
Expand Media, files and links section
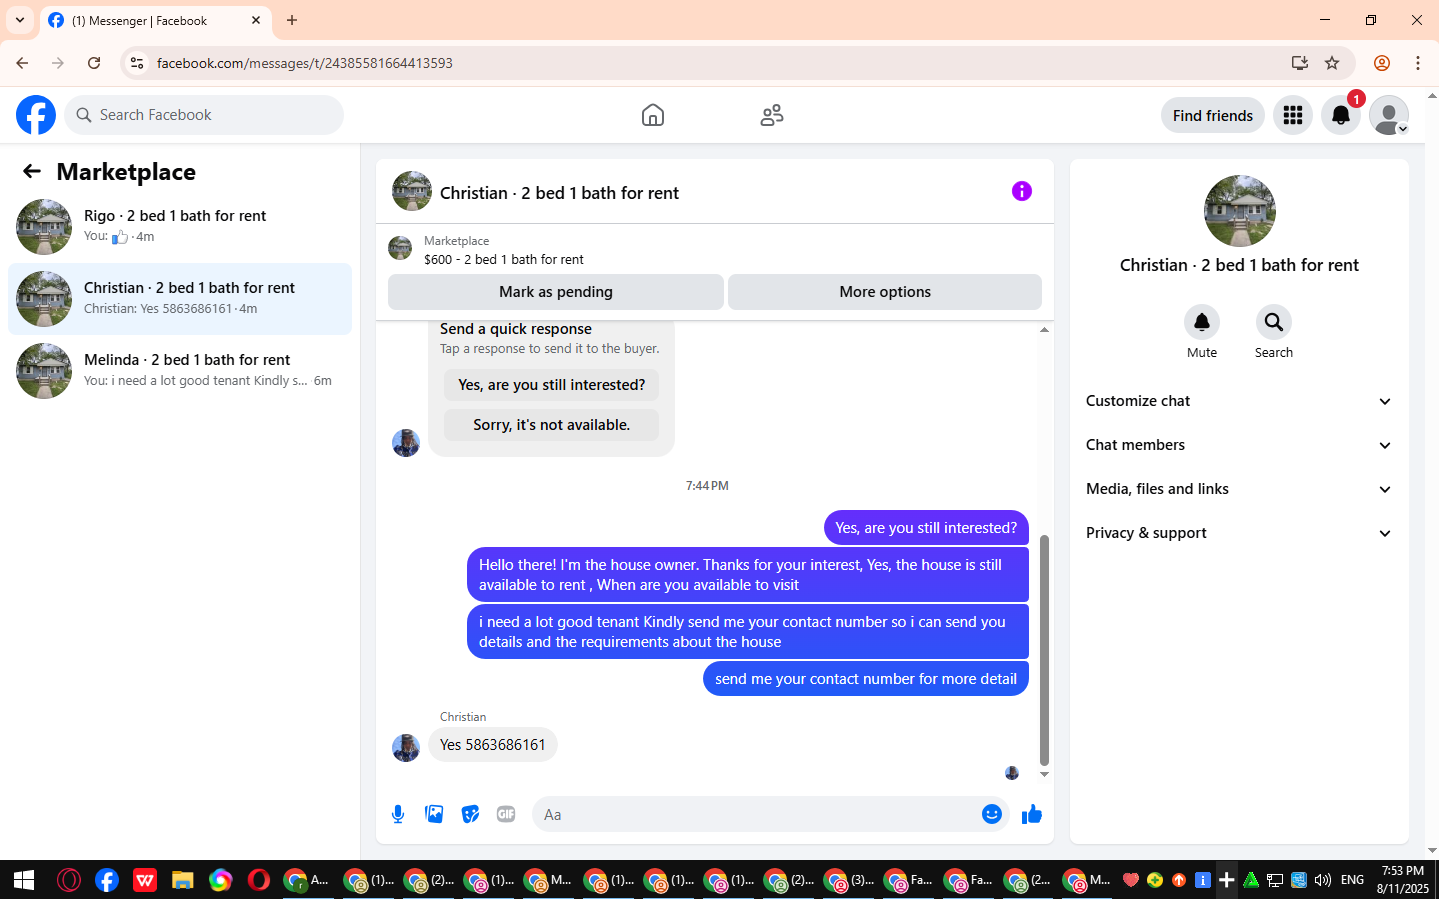[x=1240, y=489]
